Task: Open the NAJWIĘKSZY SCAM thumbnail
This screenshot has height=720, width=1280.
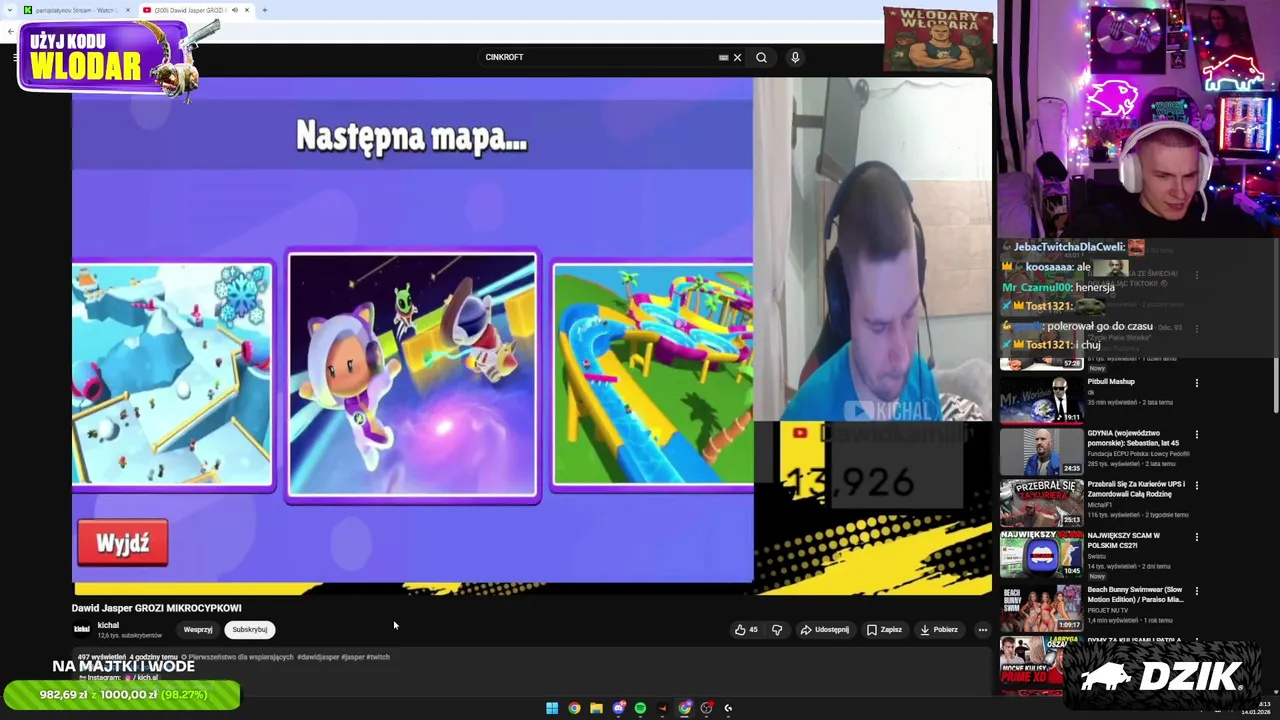Action: point(1041,554)
